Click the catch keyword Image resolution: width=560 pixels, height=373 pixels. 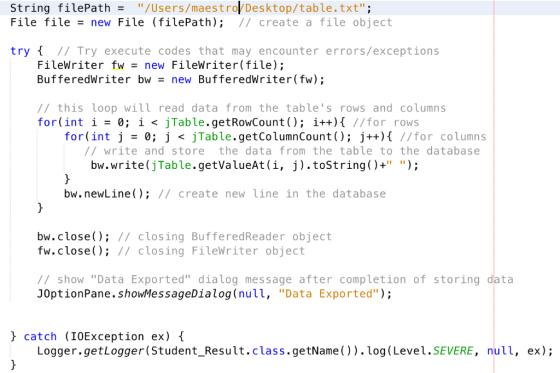coord(40,337)
